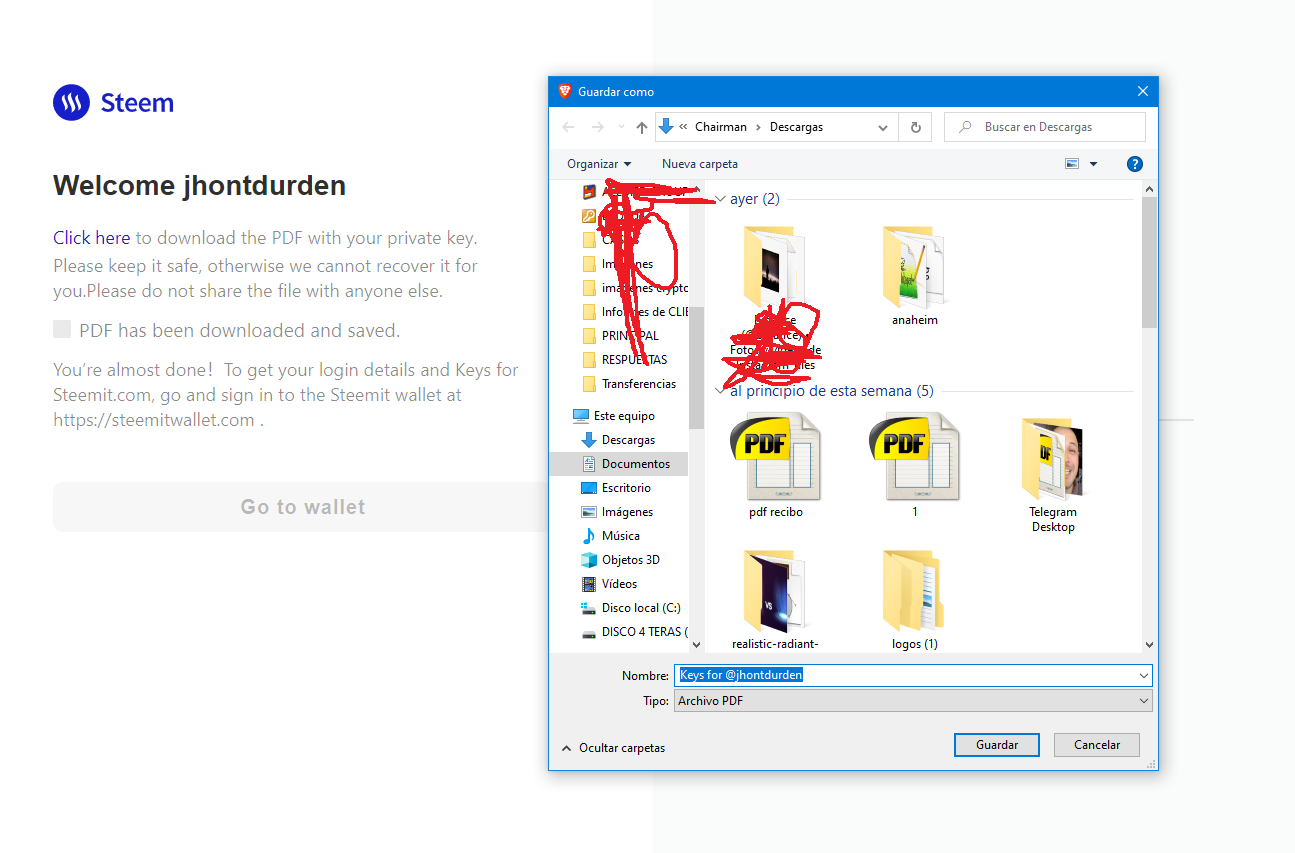The height and width of the screenshot is (853, 1295).
Task: Click Descargas in the address breadcrumb
Action: click(796, 127)
